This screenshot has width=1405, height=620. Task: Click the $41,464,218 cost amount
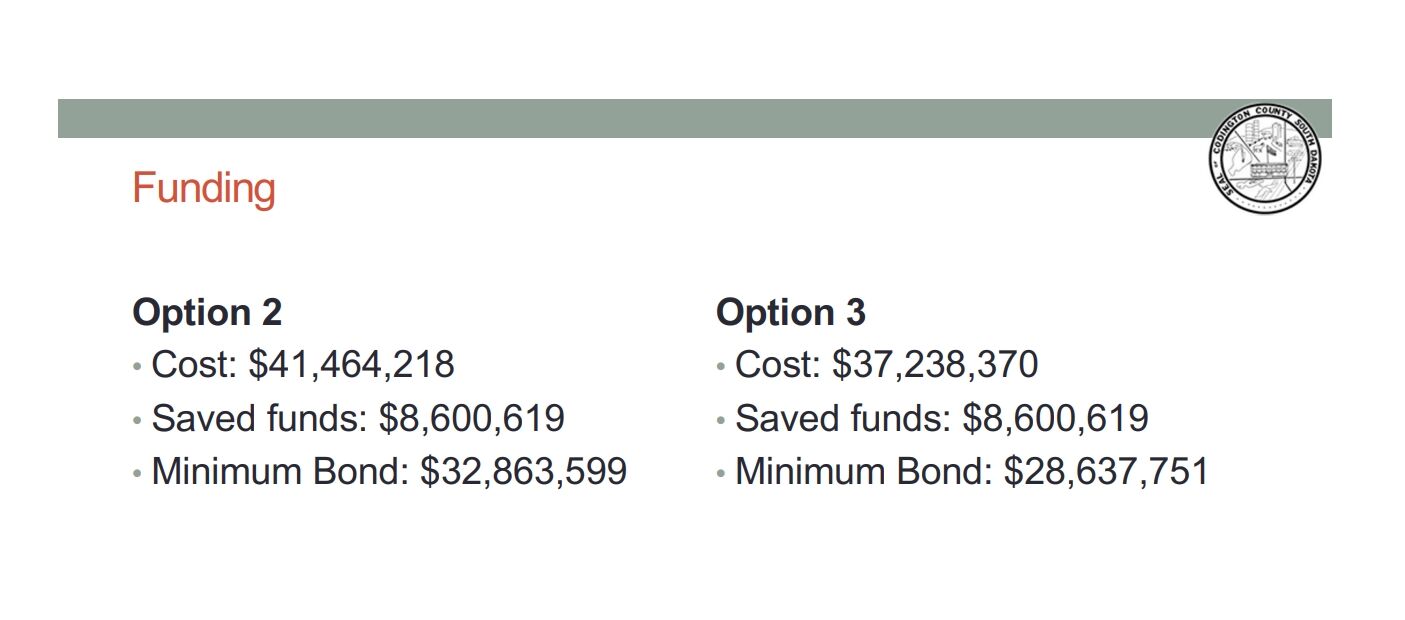pyautogui.click(x=351, y=365)
